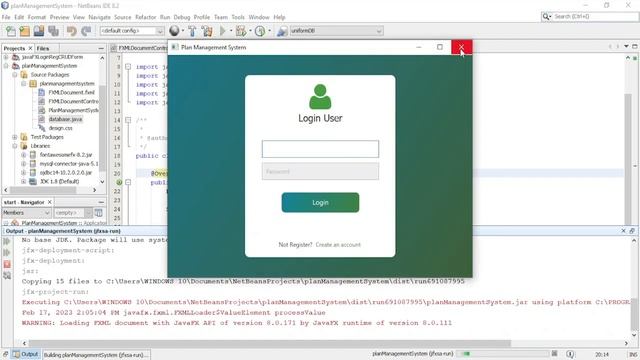Close the Navigator panel with its X

click(x=49, y=202)
